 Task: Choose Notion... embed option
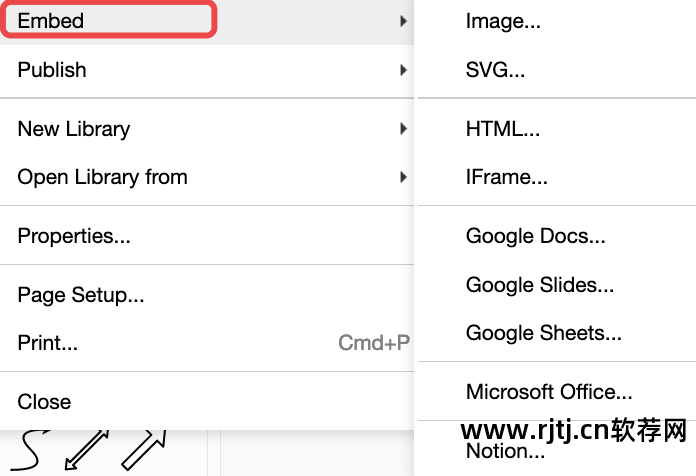[x=505, y=451]
